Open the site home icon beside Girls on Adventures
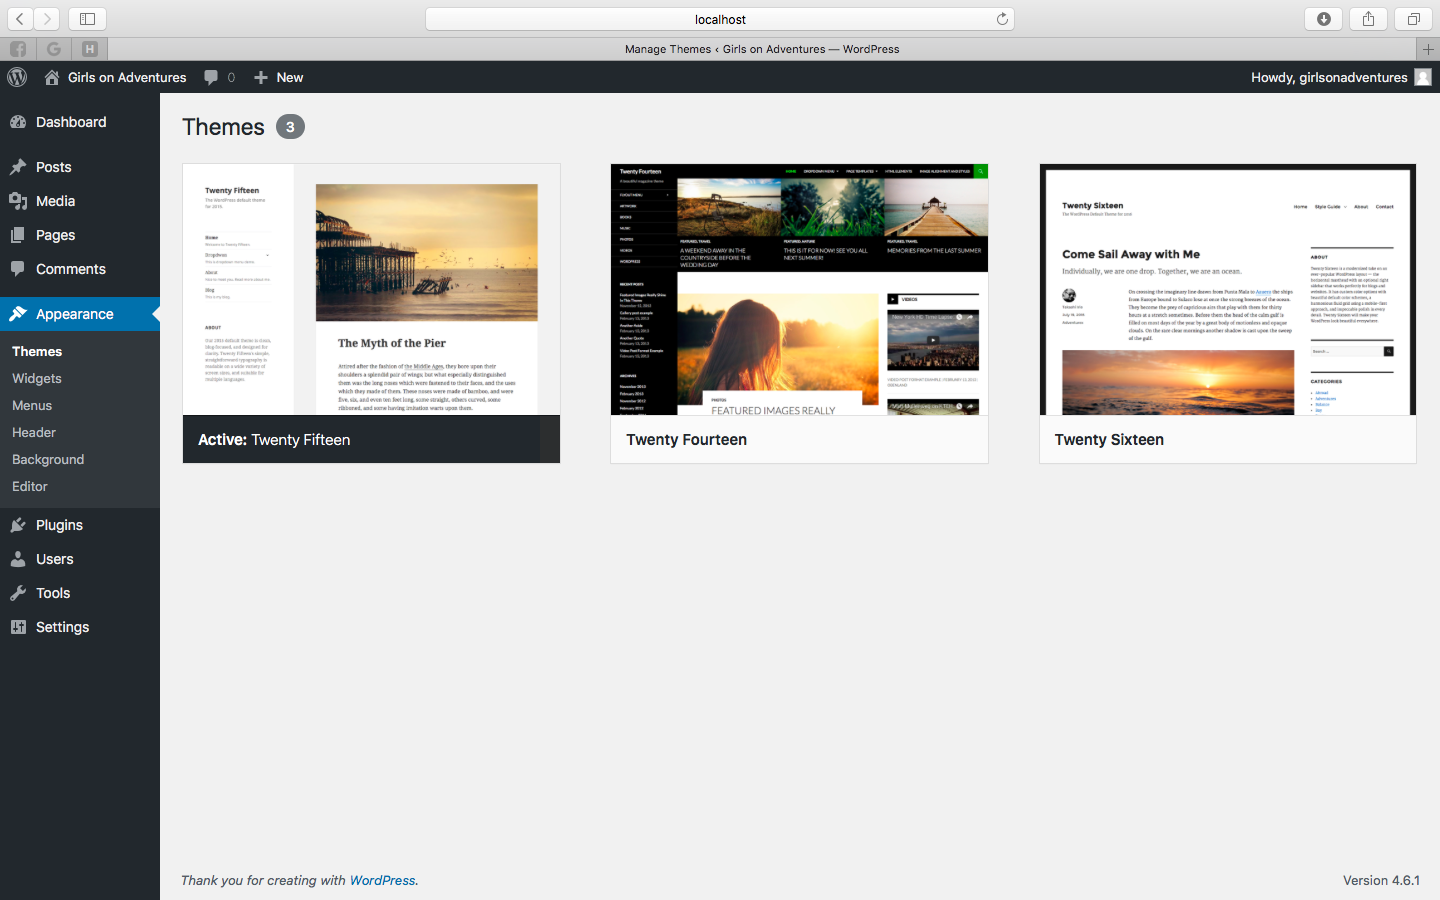Screen dimensions: 1440x900 pos(52,77)
